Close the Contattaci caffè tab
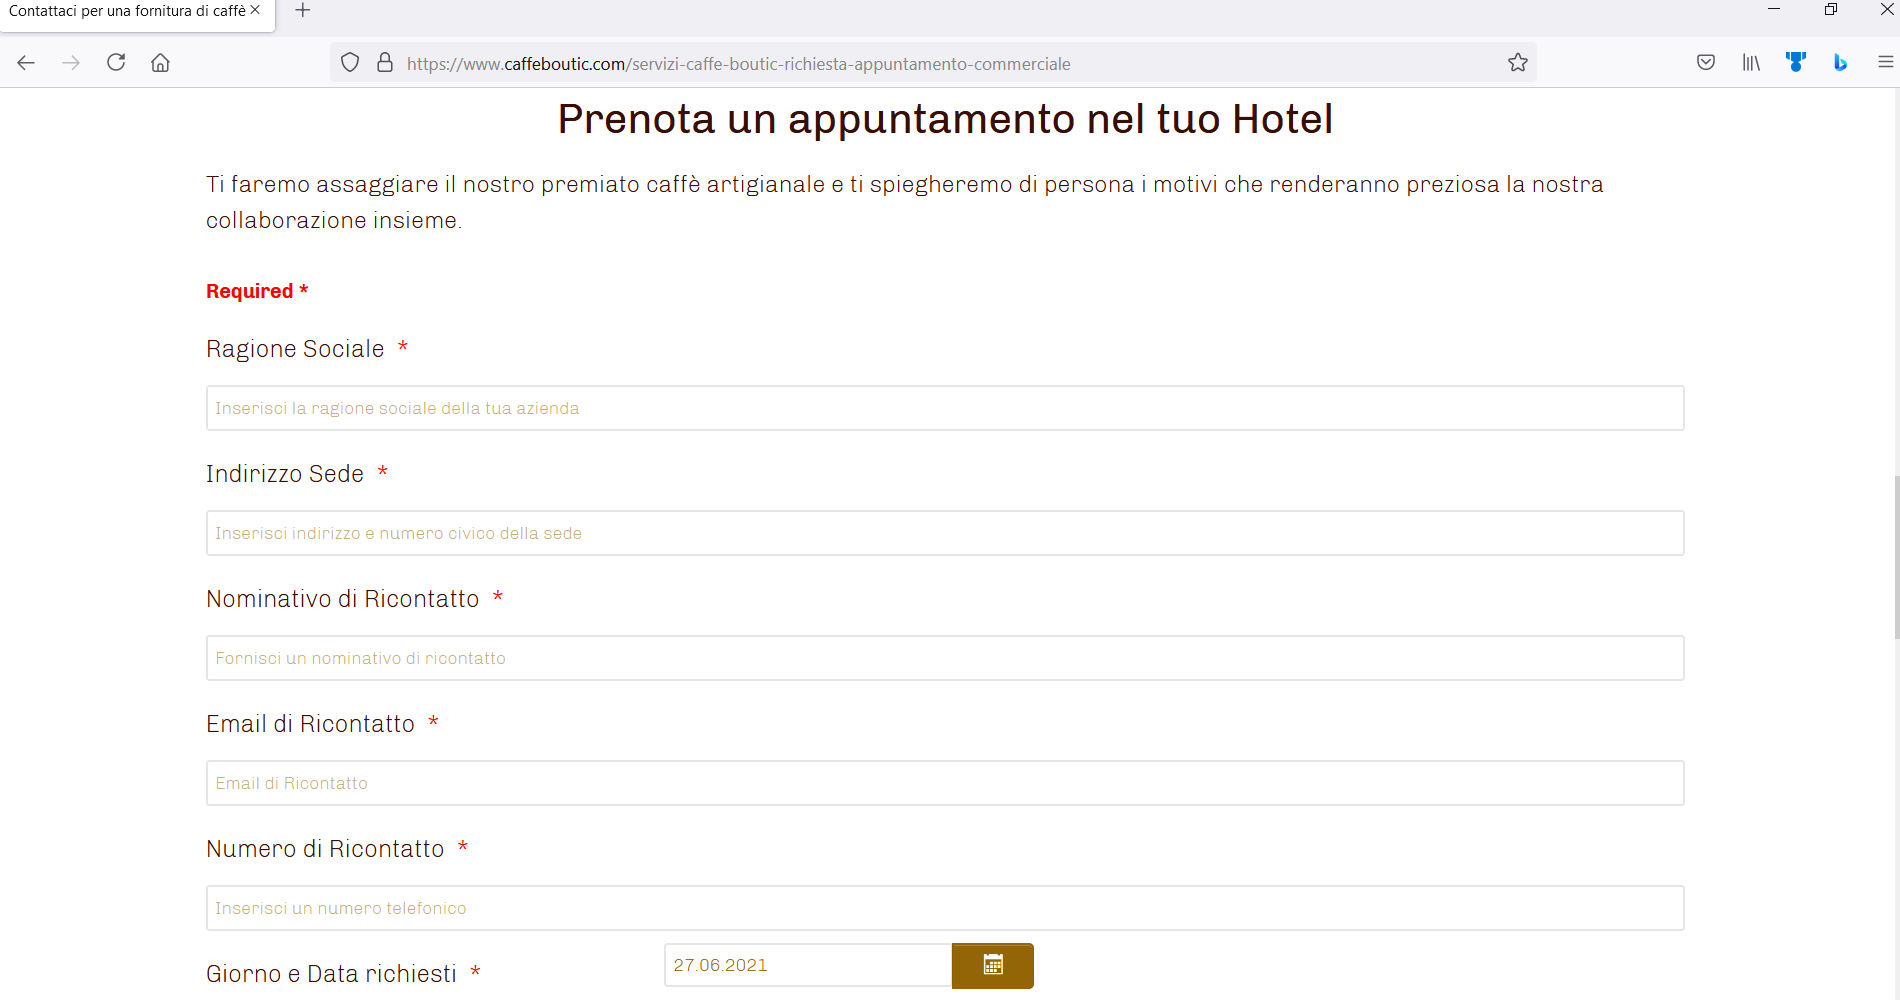 (x=256, y=10)
